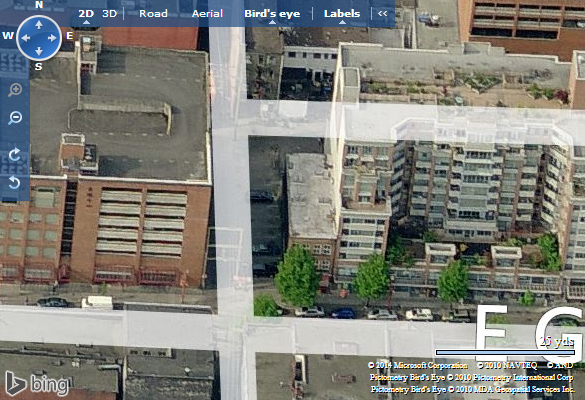585x400 pixels.
Task: Click the Microsoft Corporation copyright text
Action: [417, 365]
